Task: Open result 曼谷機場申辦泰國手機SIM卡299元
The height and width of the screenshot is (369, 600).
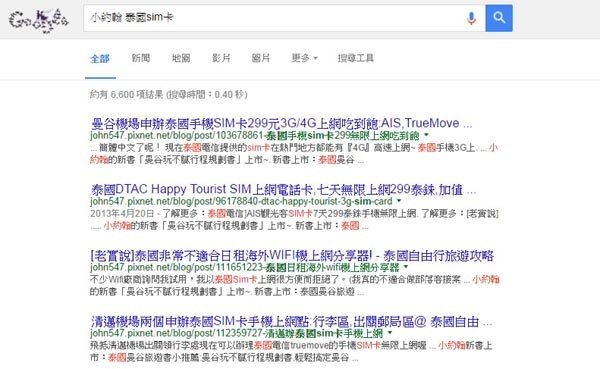Action: tap(282, 123)
